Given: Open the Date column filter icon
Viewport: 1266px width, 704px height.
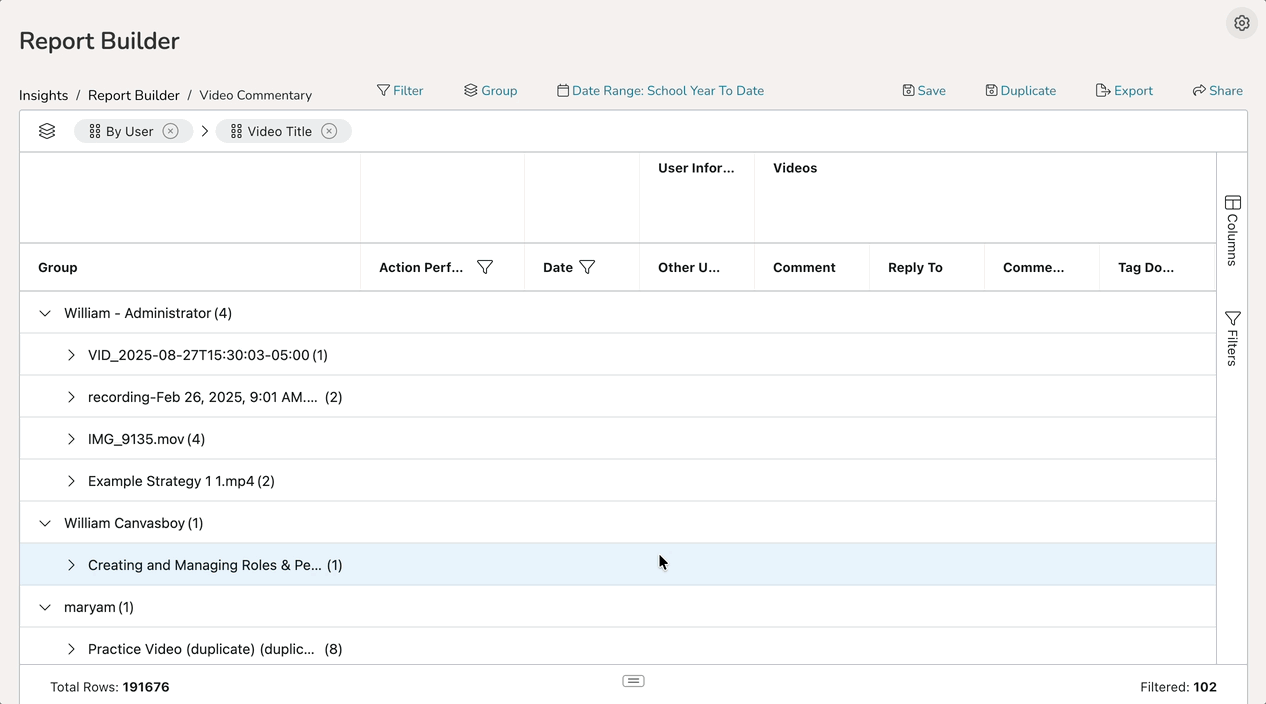Looking at the screenshot, I should (x=587, y=267).
